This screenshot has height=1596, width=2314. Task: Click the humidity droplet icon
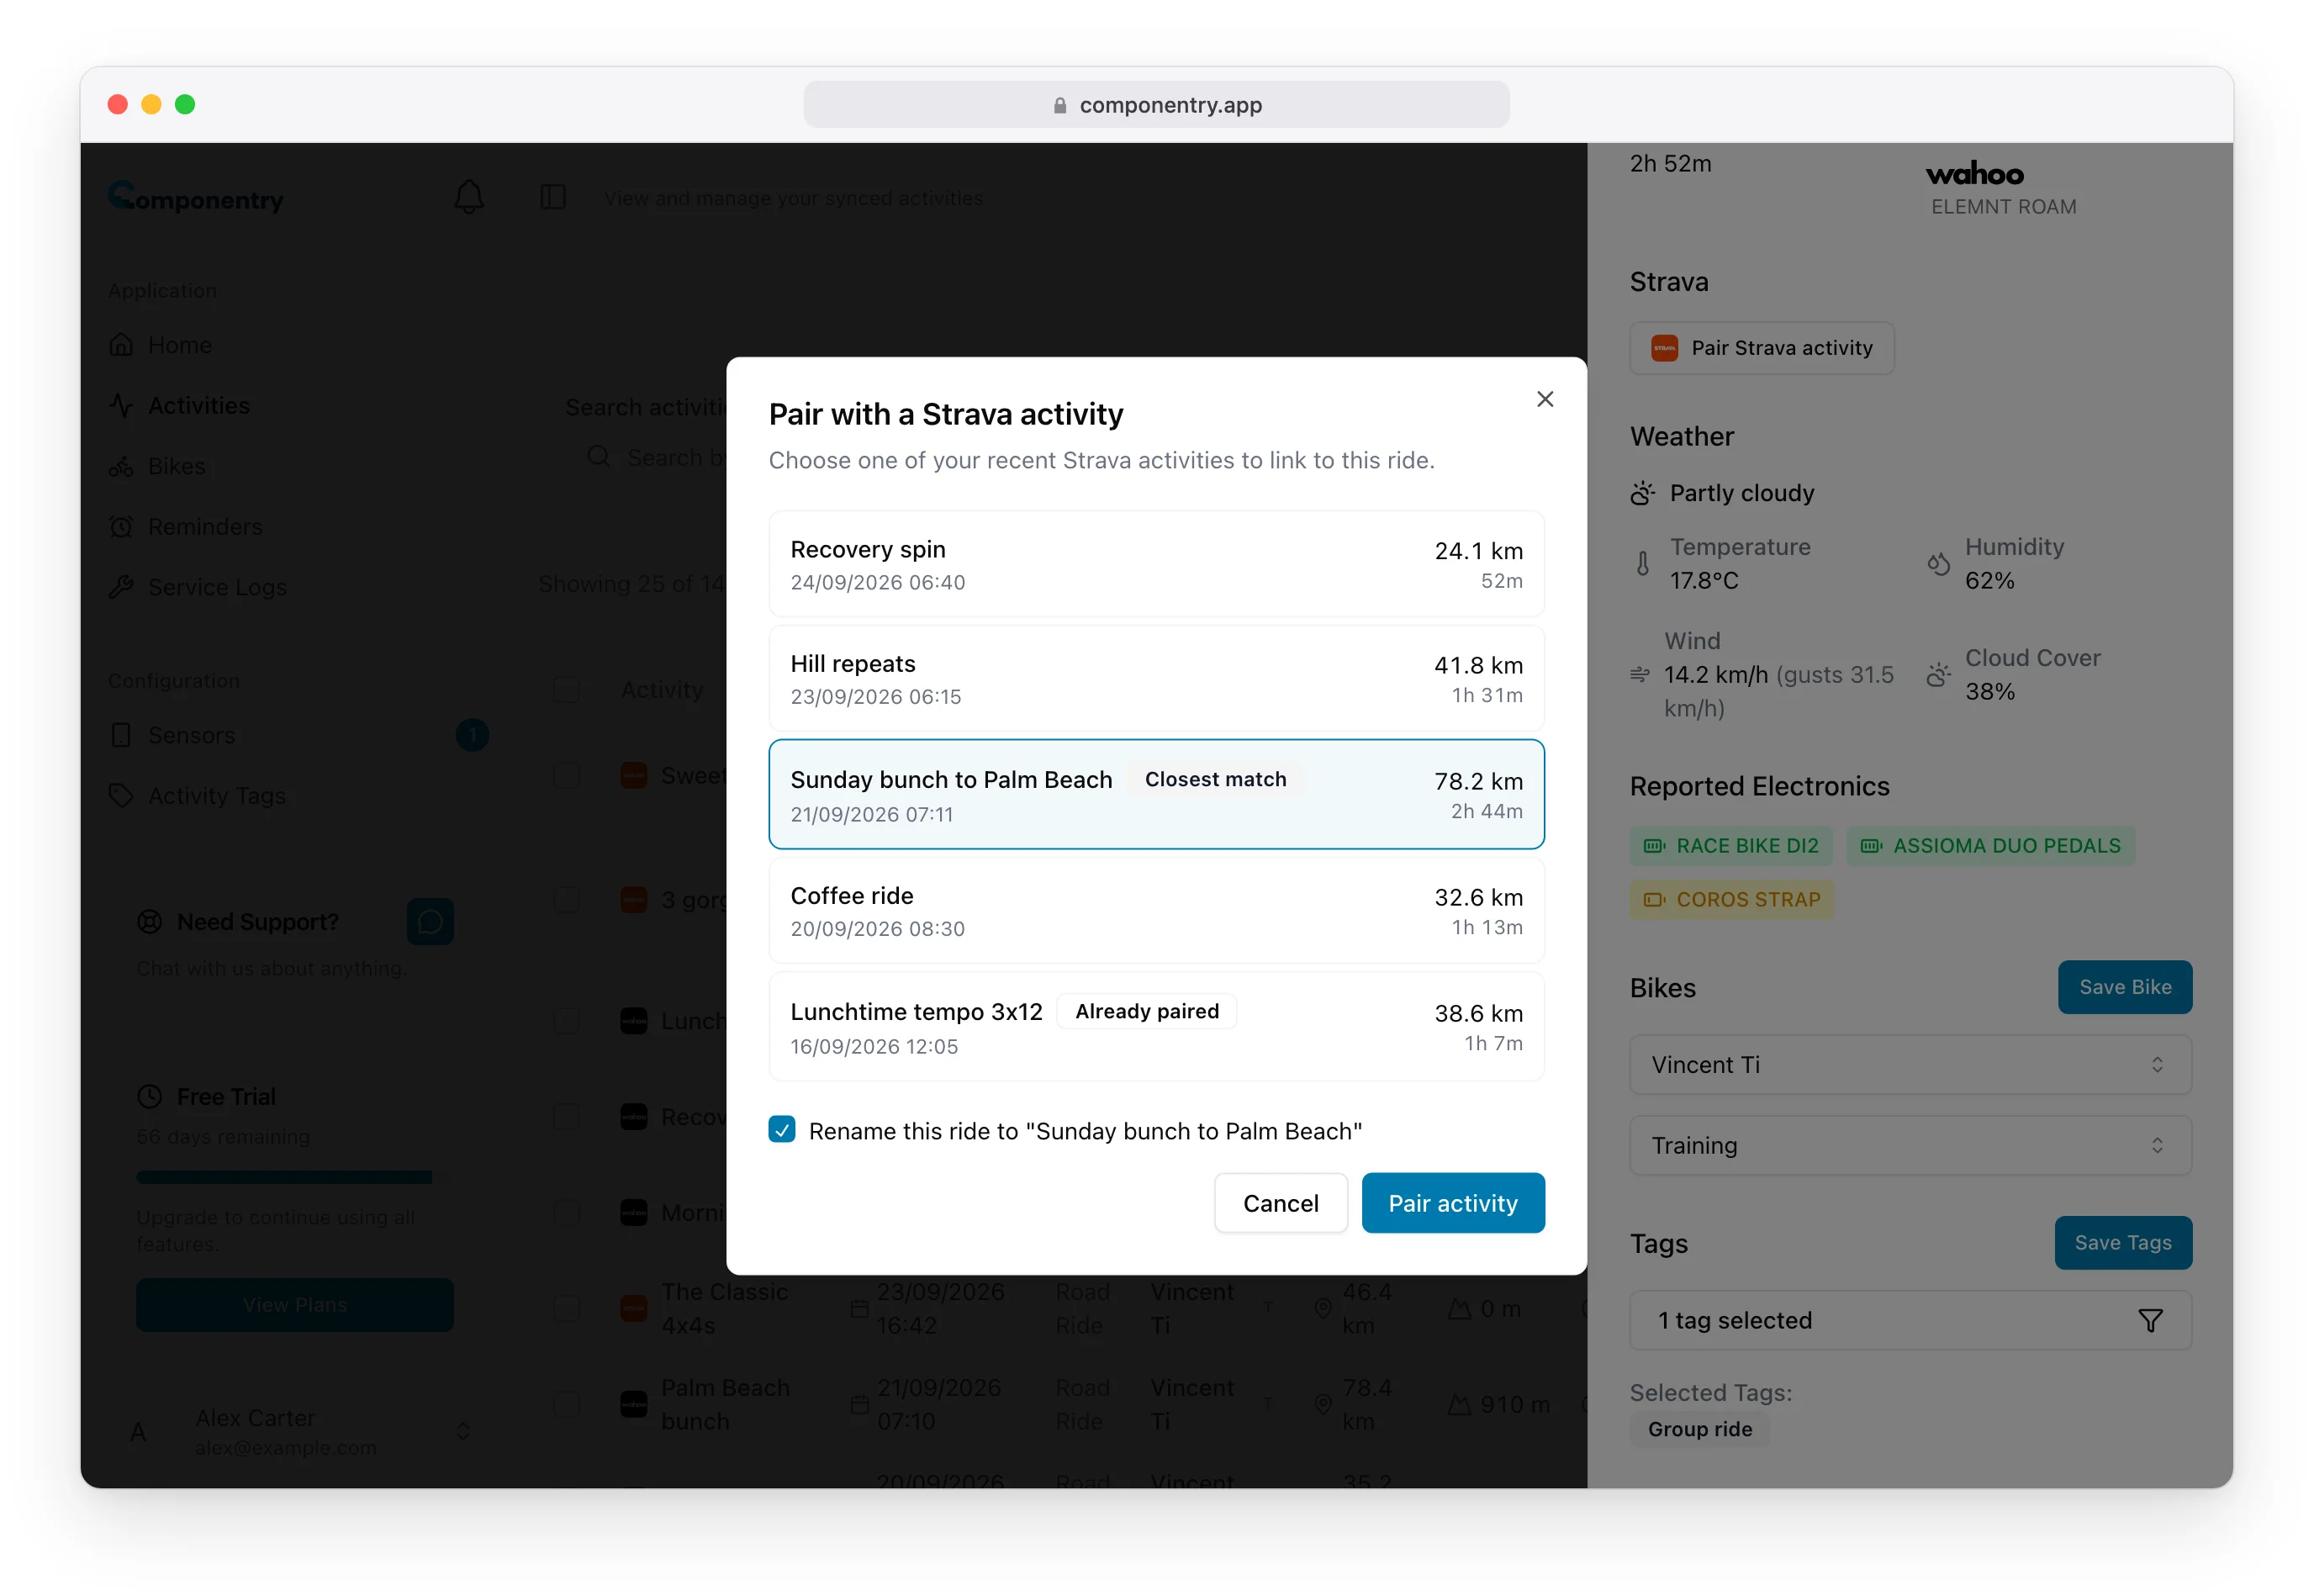[1938, 564]
